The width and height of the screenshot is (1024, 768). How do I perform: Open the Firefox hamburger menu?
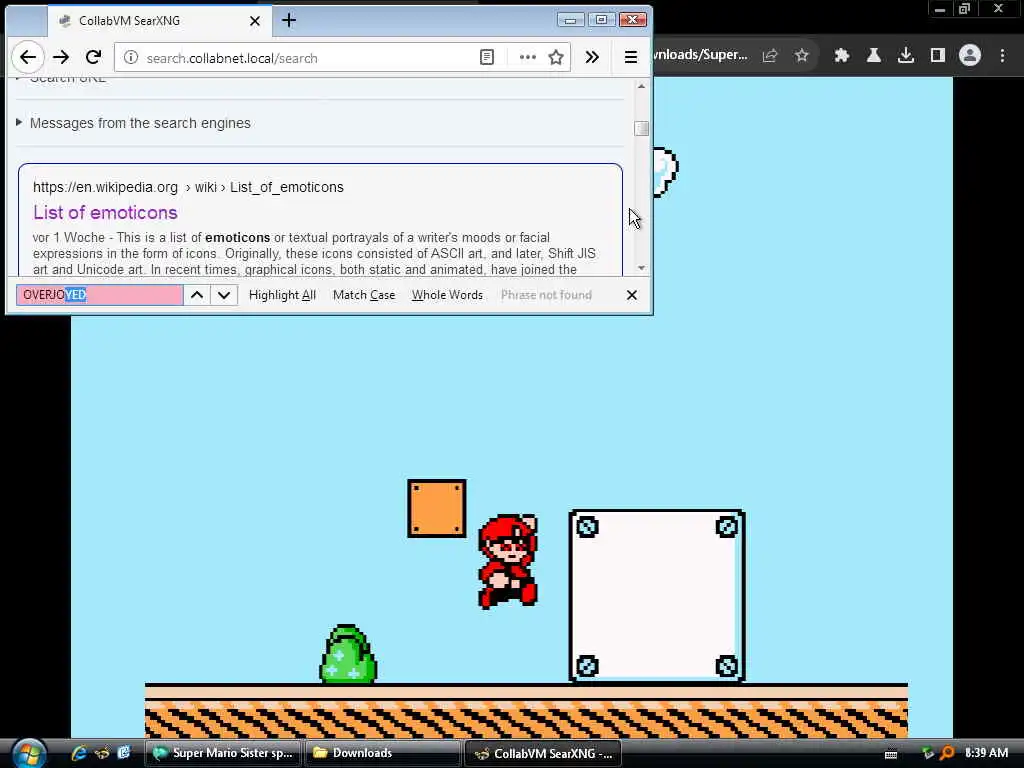(630, 57)
